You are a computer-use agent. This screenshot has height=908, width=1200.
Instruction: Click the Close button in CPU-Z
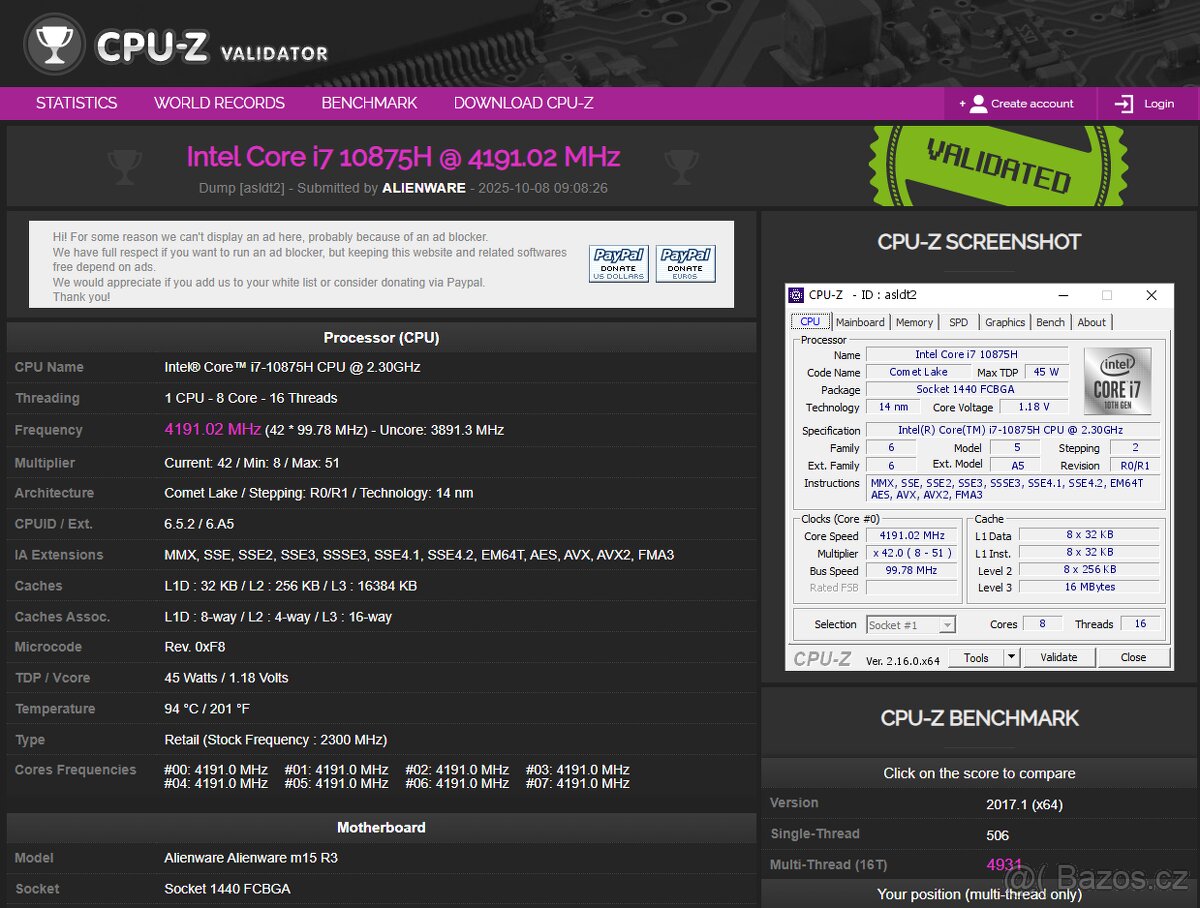coord(1134,657)
